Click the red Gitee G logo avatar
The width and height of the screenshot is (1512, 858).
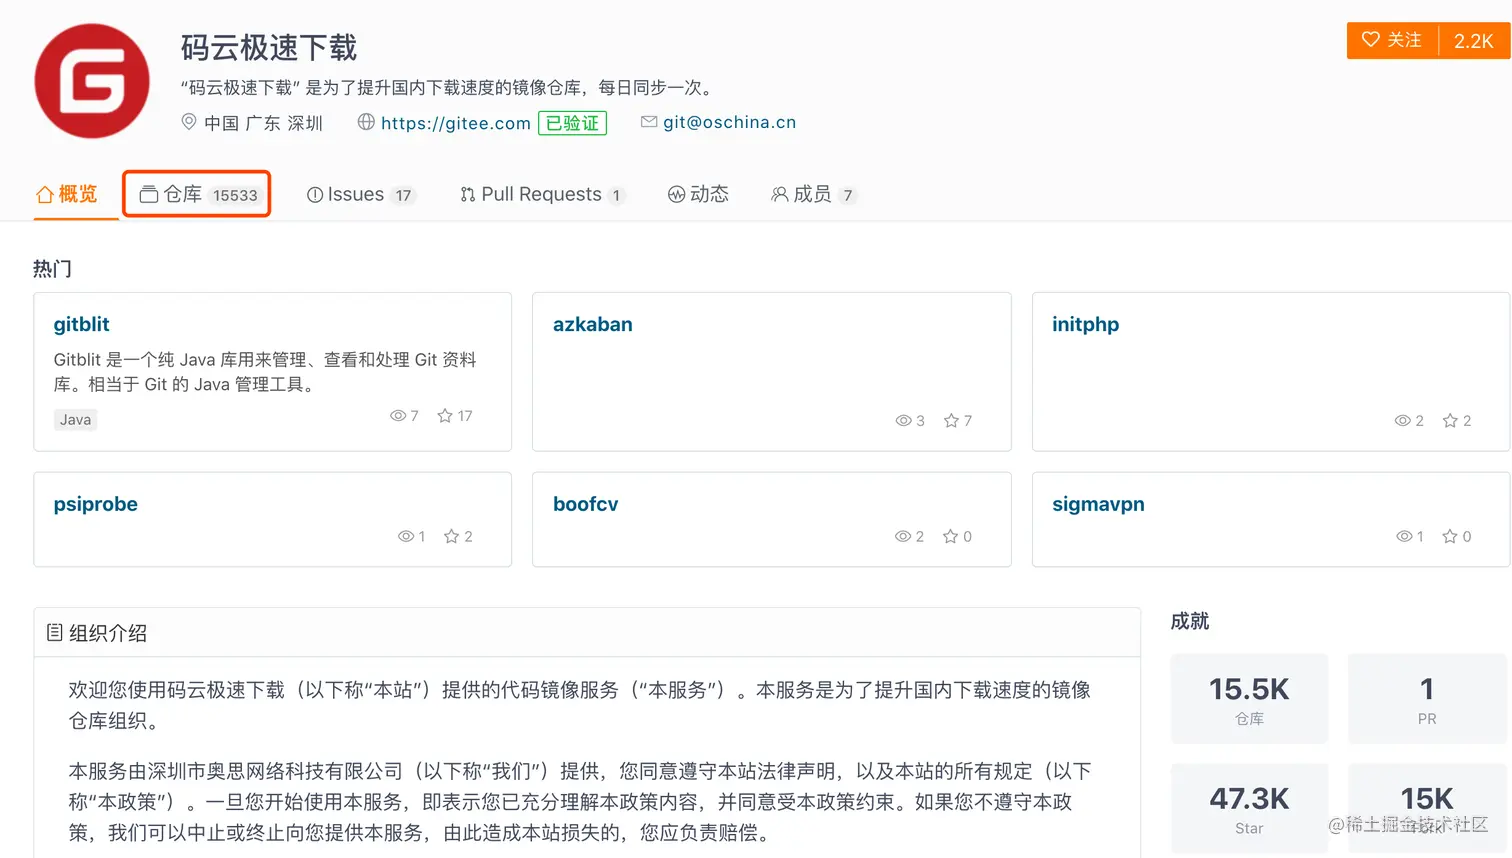click(92, 81)
